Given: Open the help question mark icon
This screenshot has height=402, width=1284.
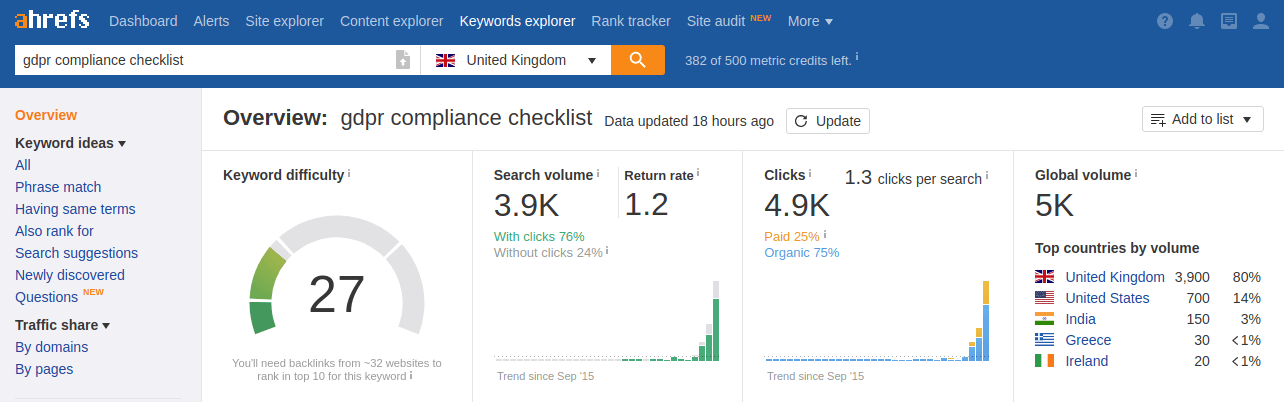Looking at the screenshot, I should coord(1165,21).
